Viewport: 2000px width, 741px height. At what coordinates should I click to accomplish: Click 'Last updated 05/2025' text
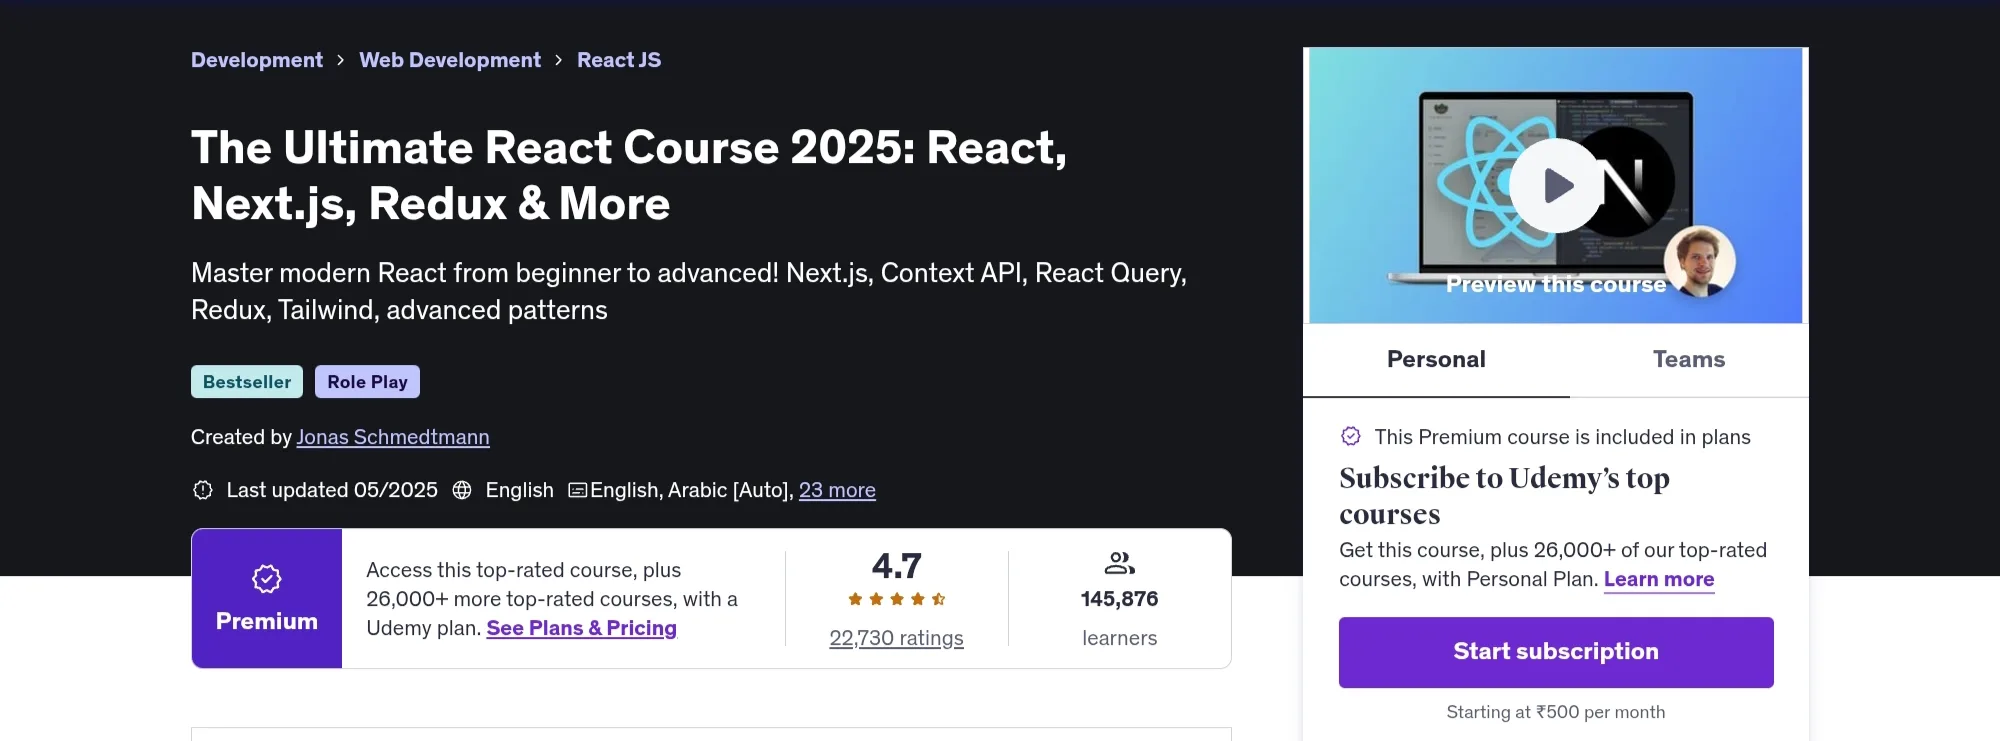click(332, 490)
